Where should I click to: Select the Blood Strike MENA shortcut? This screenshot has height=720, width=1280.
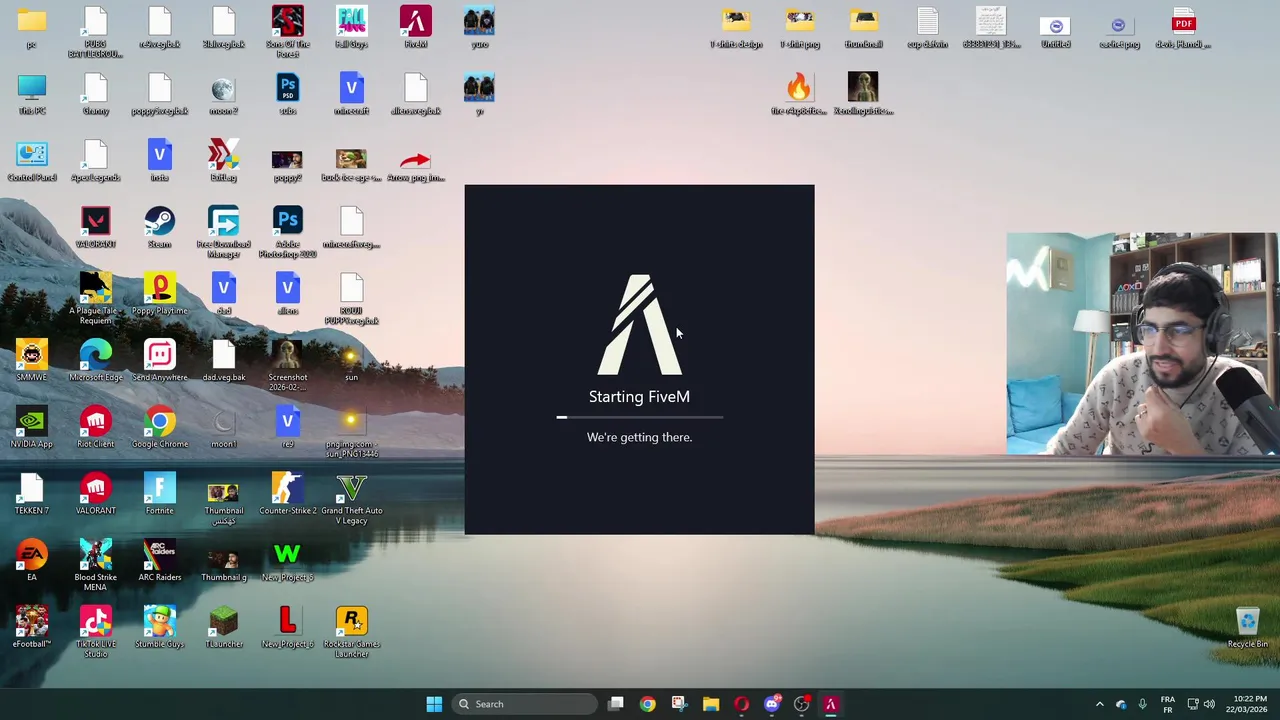point(95,565)
